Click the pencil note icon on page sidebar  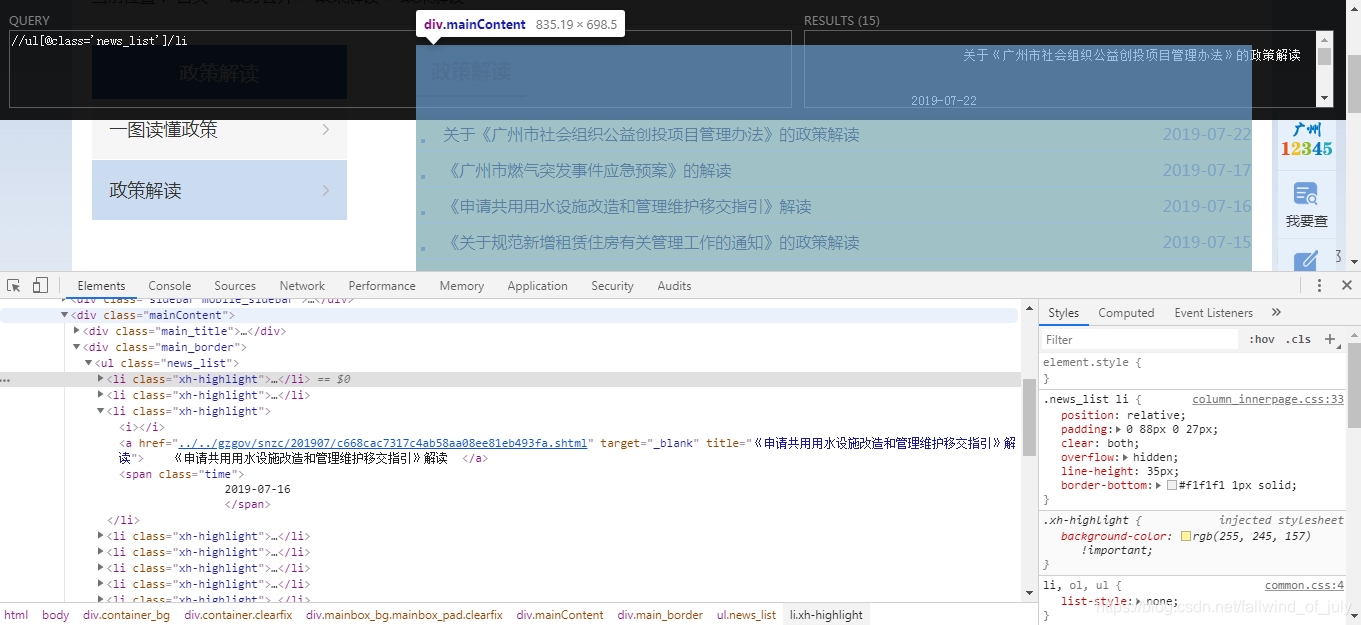1306,261
